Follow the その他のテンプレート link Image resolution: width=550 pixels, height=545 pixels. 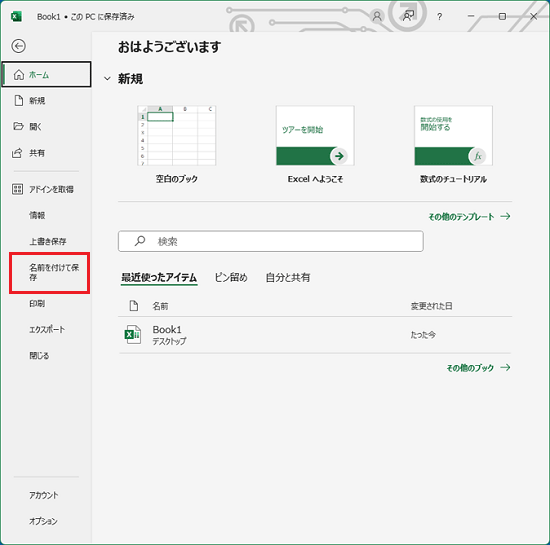point(469,217)
